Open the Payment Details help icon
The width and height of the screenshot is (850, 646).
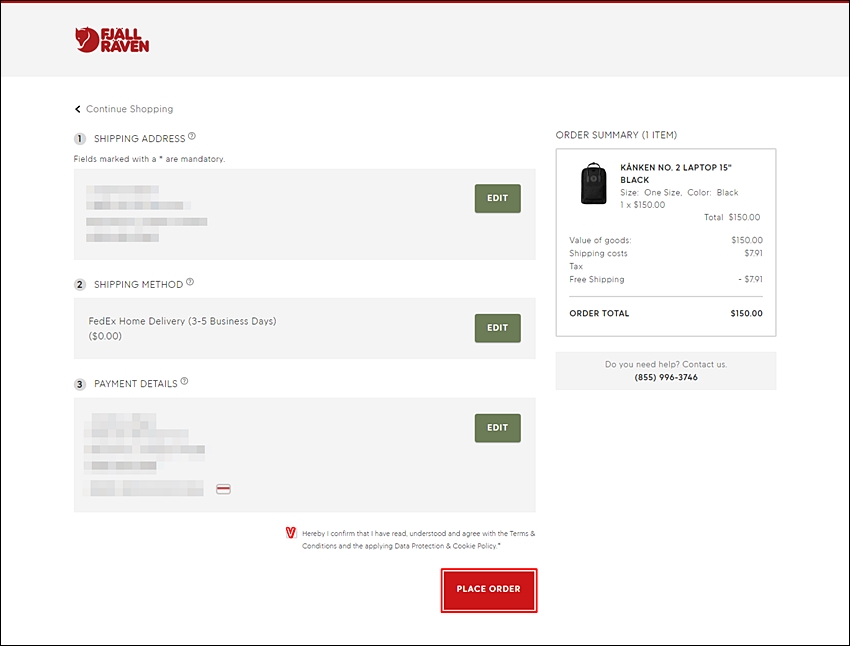pyautogui.click(x=184, y=381)
